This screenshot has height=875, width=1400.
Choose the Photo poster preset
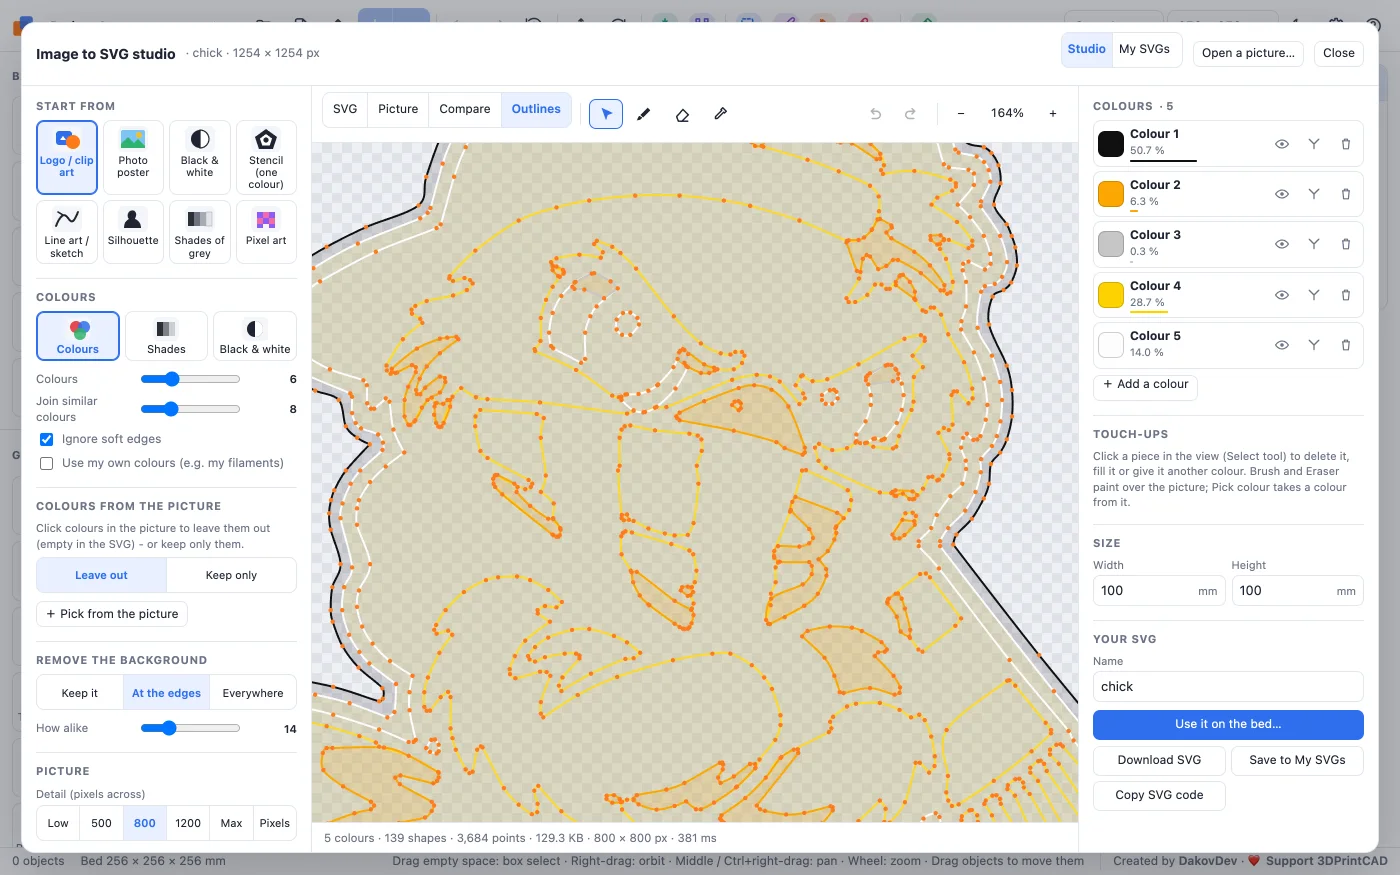(x=133, y=157)
